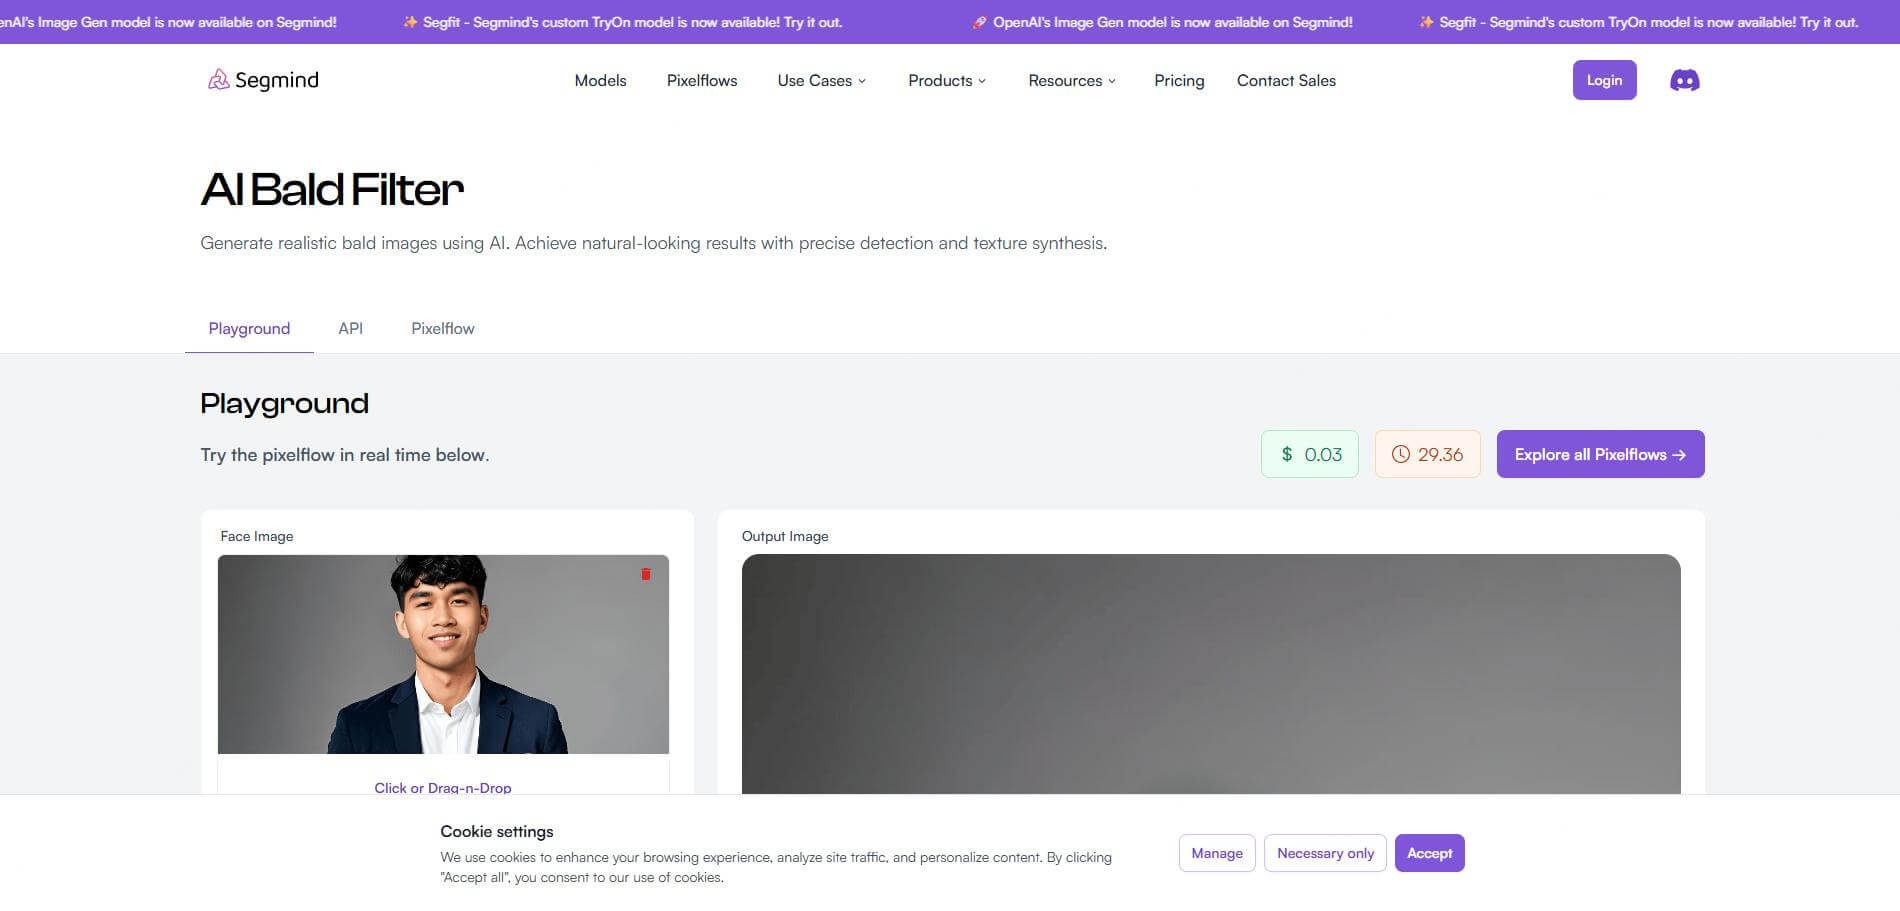Click the dollar cost badge showing 0.03
This screenshot has width=1900, height=911.
(x=1309, y=454)
